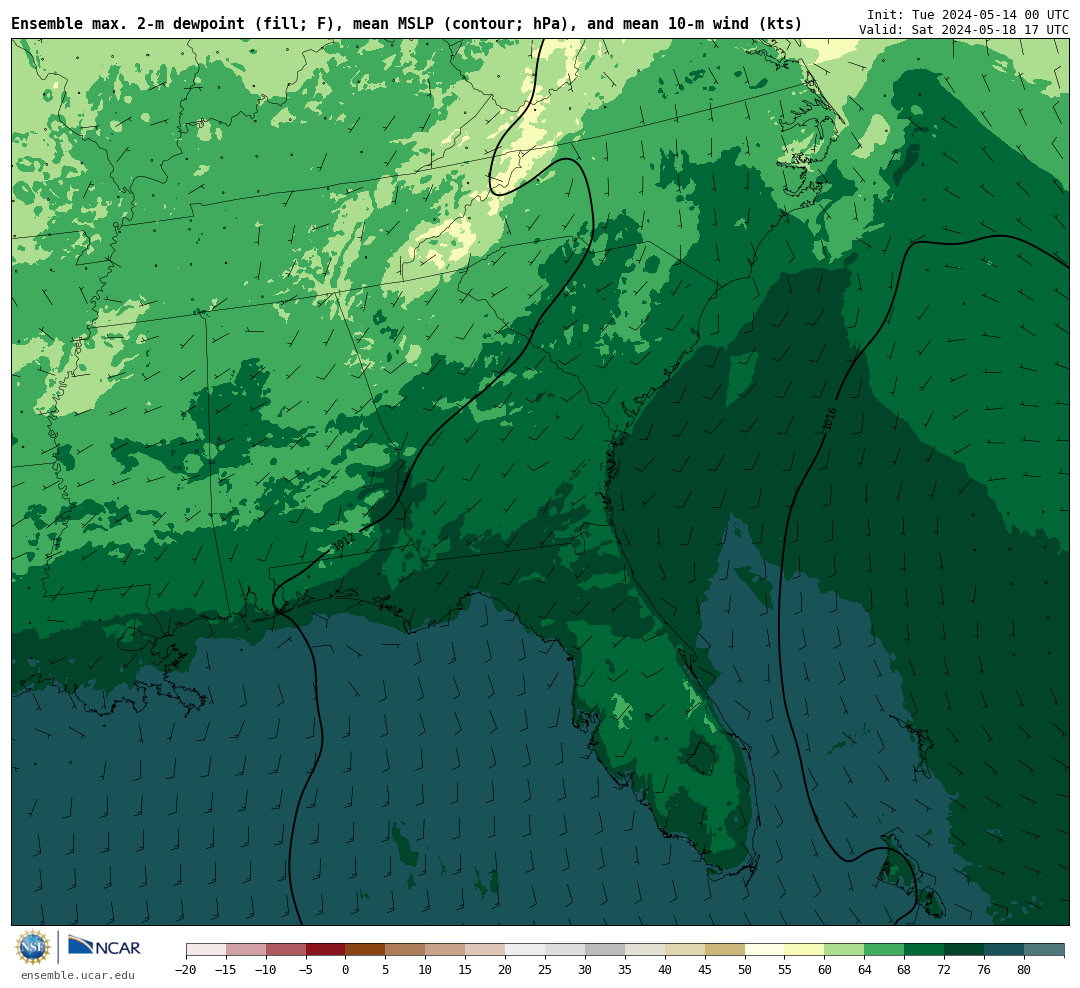Viewport: 1080px width, 988px height.
Task: Pick the pale pink swatch between -20 and -15
Action: coord(206,951)
